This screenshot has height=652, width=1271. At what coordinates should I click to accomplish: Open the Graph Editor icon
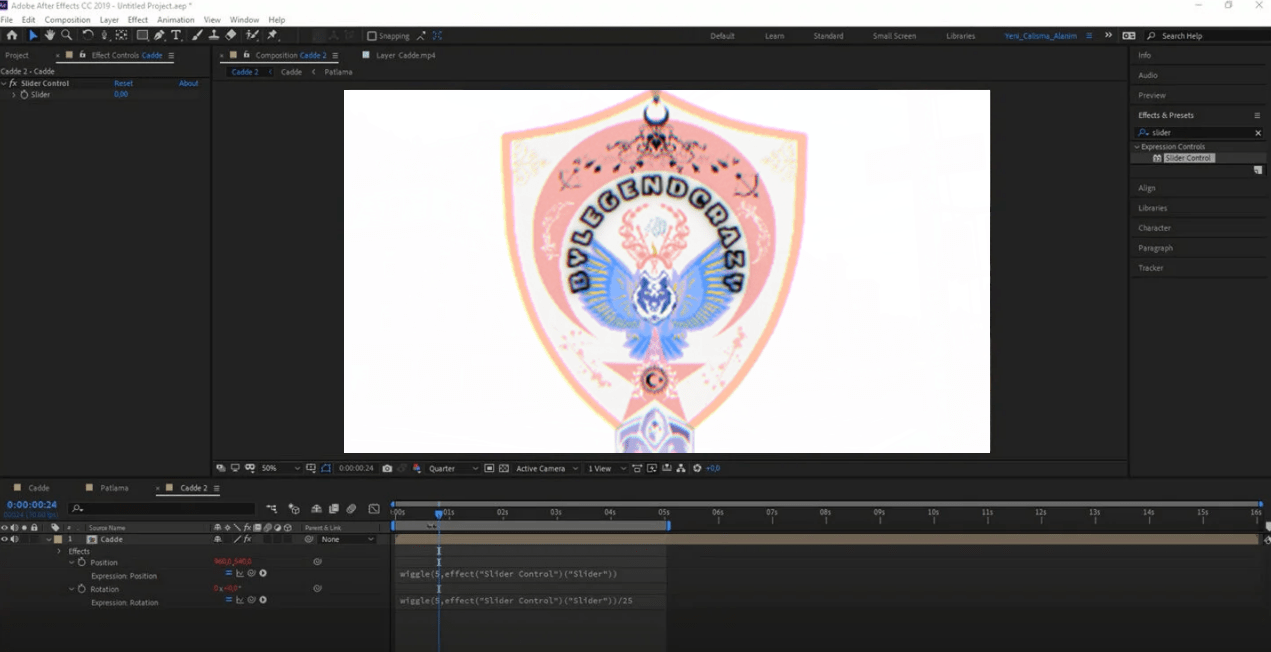(x=374, y=509)
